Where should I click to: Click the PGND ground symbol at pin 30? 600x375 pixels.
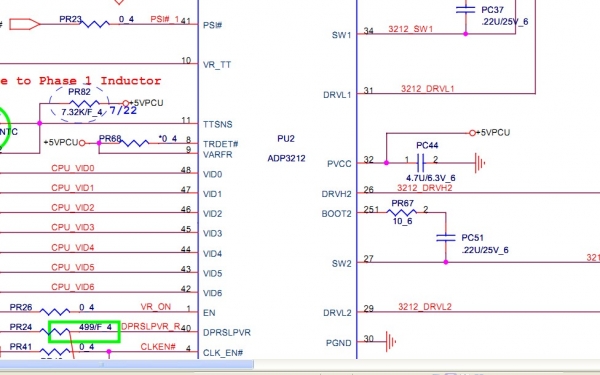391,341
